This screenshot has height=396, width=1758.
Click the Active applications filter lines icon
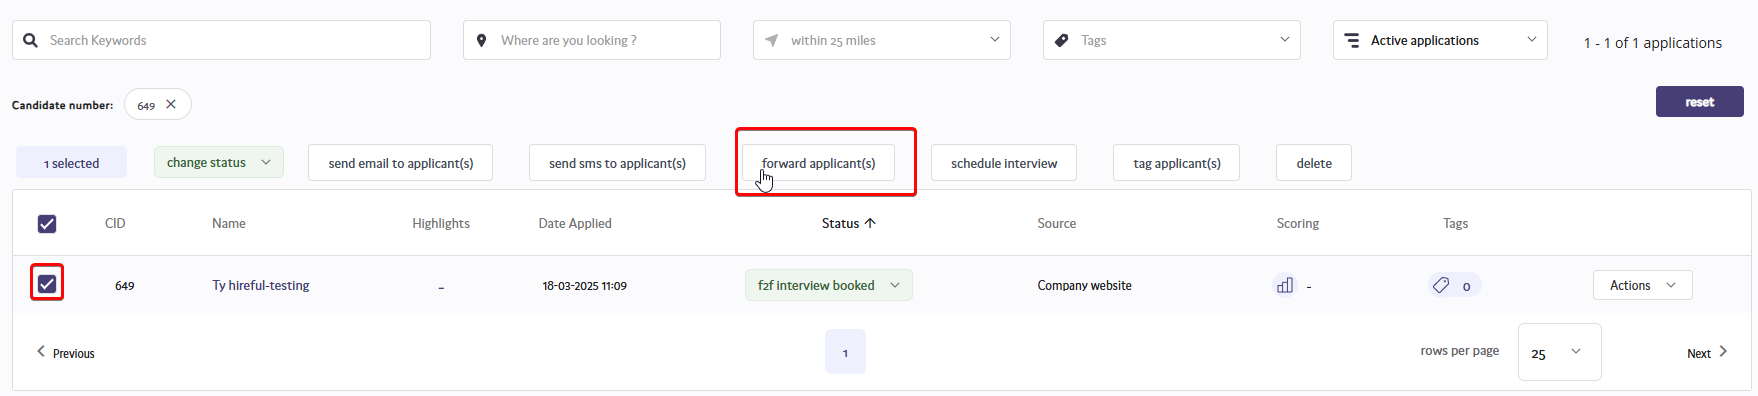(x=1351, y=40)
